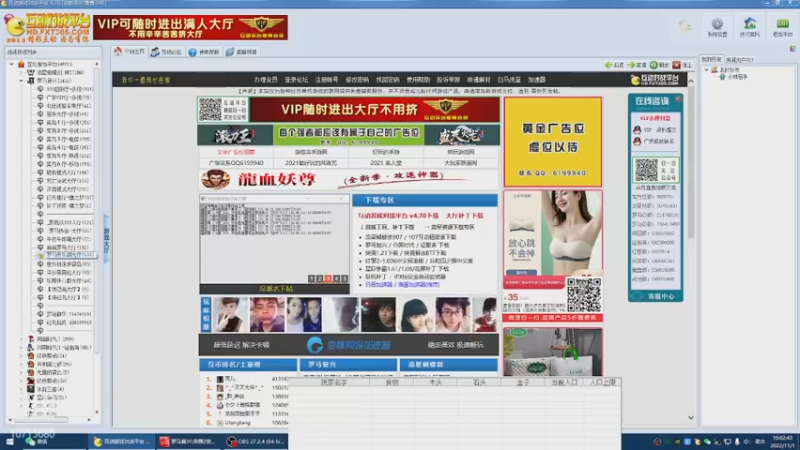Switch to the 平台主页 home tab

(129, 52)
